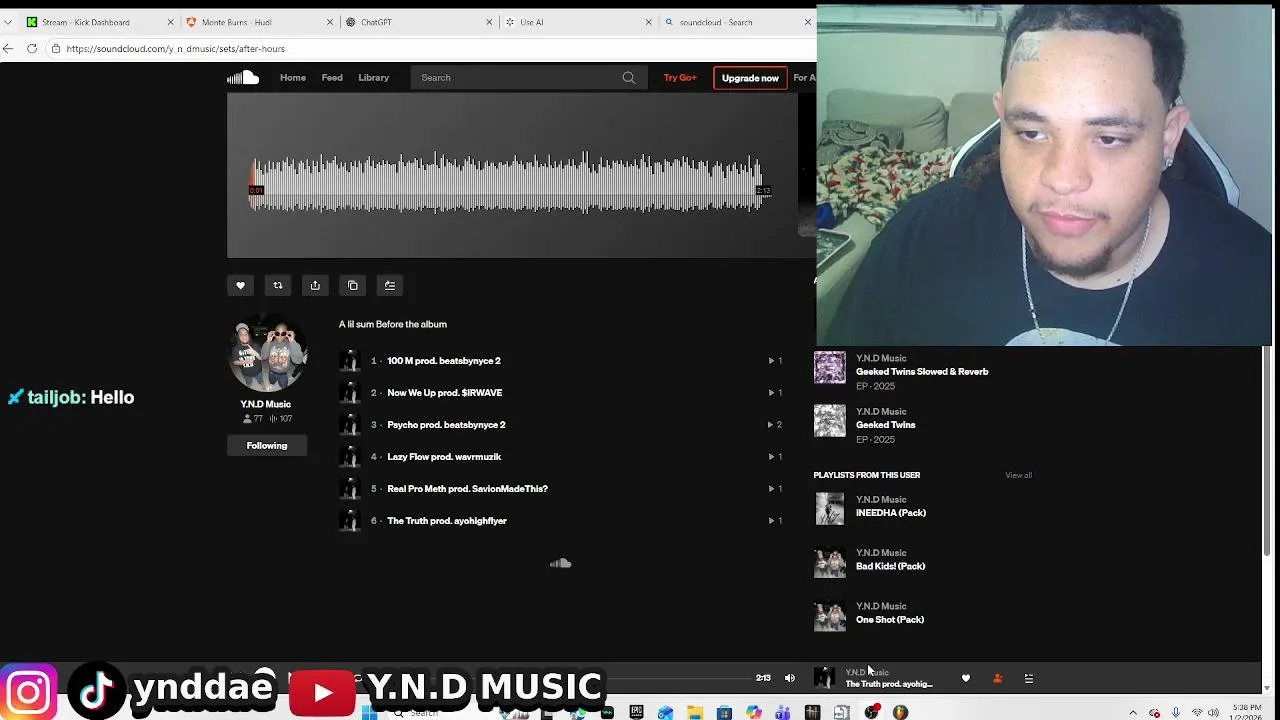Reload the page with refresh icon
The image size is (1280, 720).
32,48
